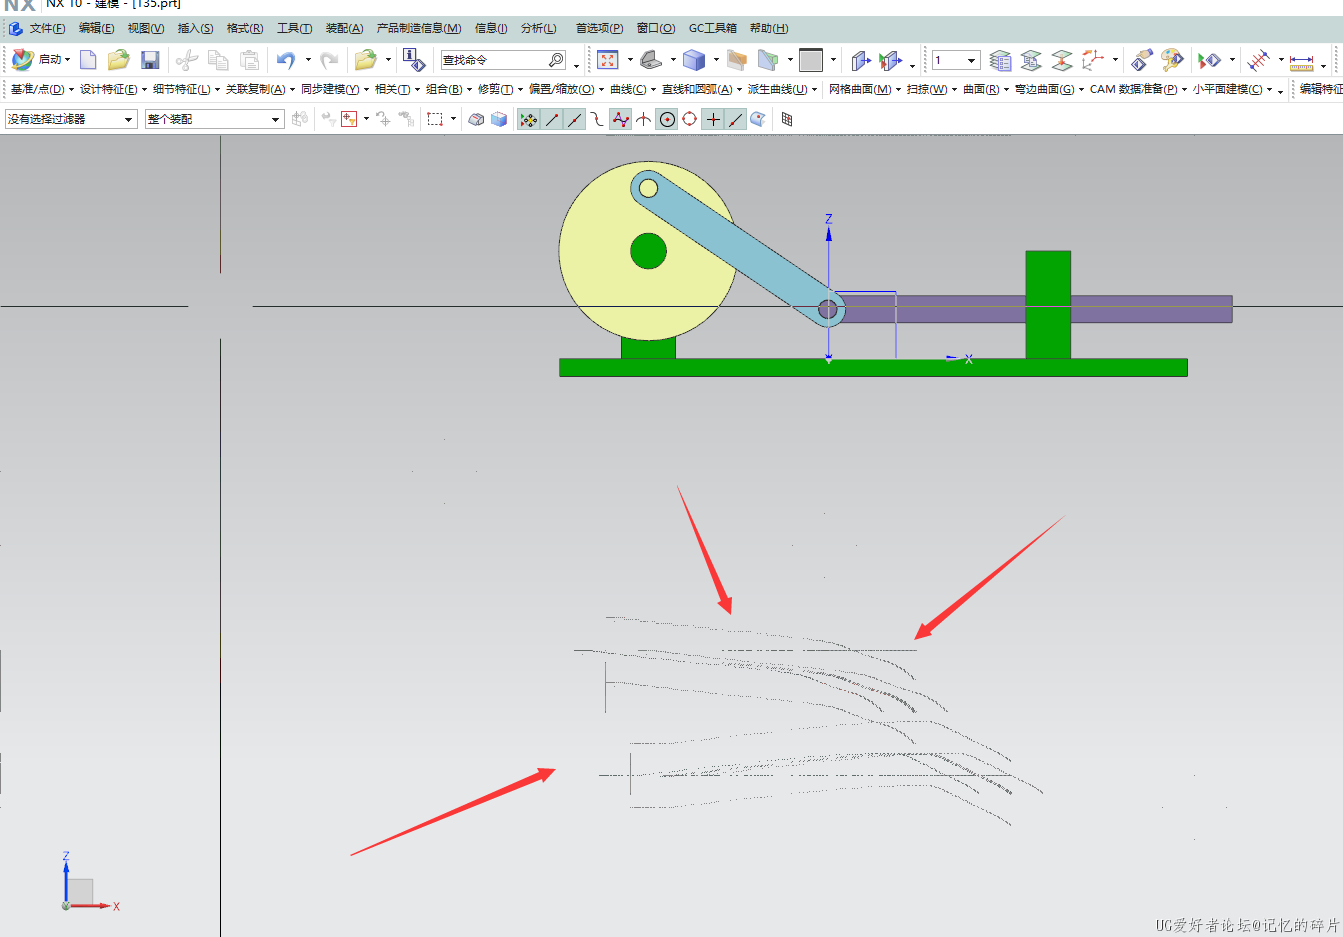Click the ruler measure distance icon
The width and height of the screenshot is (1343, 937).
[x=1301, y=62]
